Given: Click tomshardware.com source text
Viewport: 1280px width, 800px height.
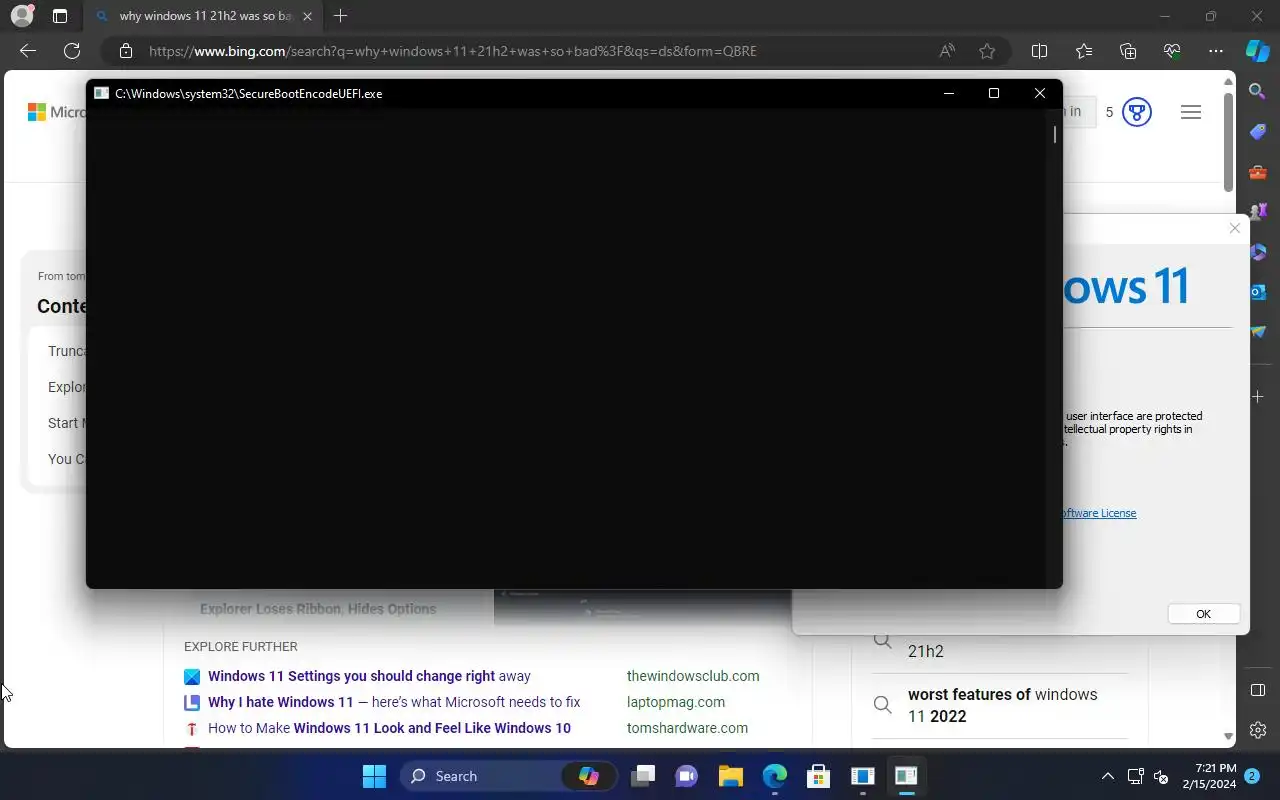Looking at the screenshot, I should 687,728.
